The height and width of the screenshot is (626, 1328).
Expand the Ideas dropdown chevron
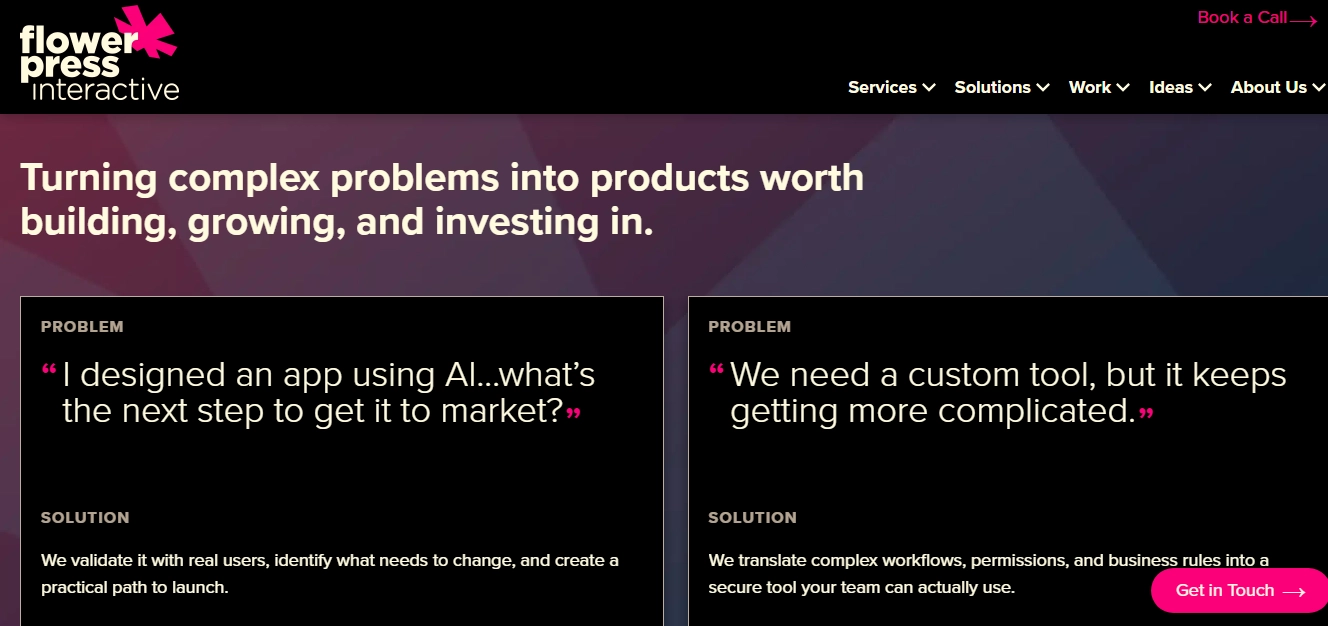click(x=1205, y=88)
